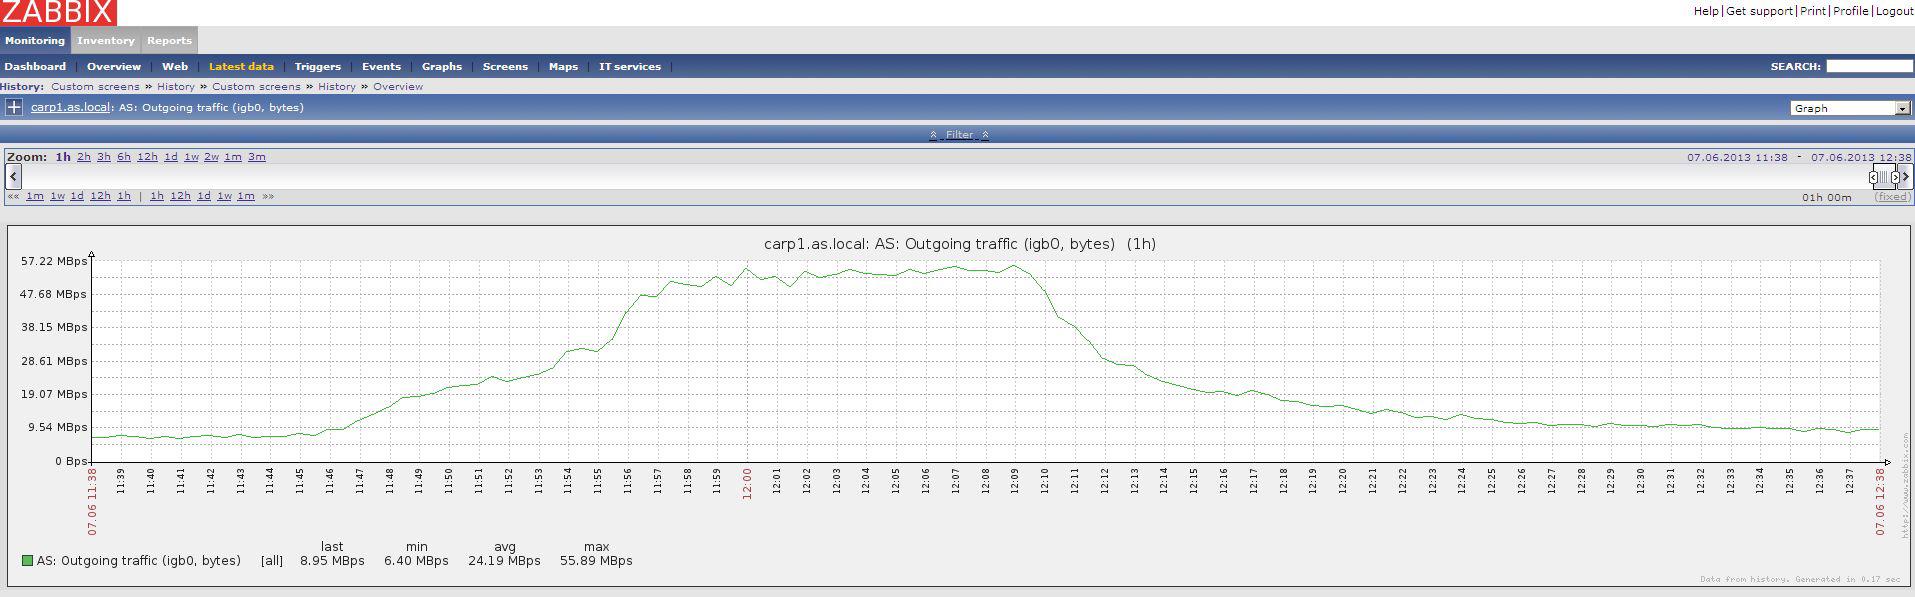
Task: Set zoom to 1w
Action: coord(191,157)
